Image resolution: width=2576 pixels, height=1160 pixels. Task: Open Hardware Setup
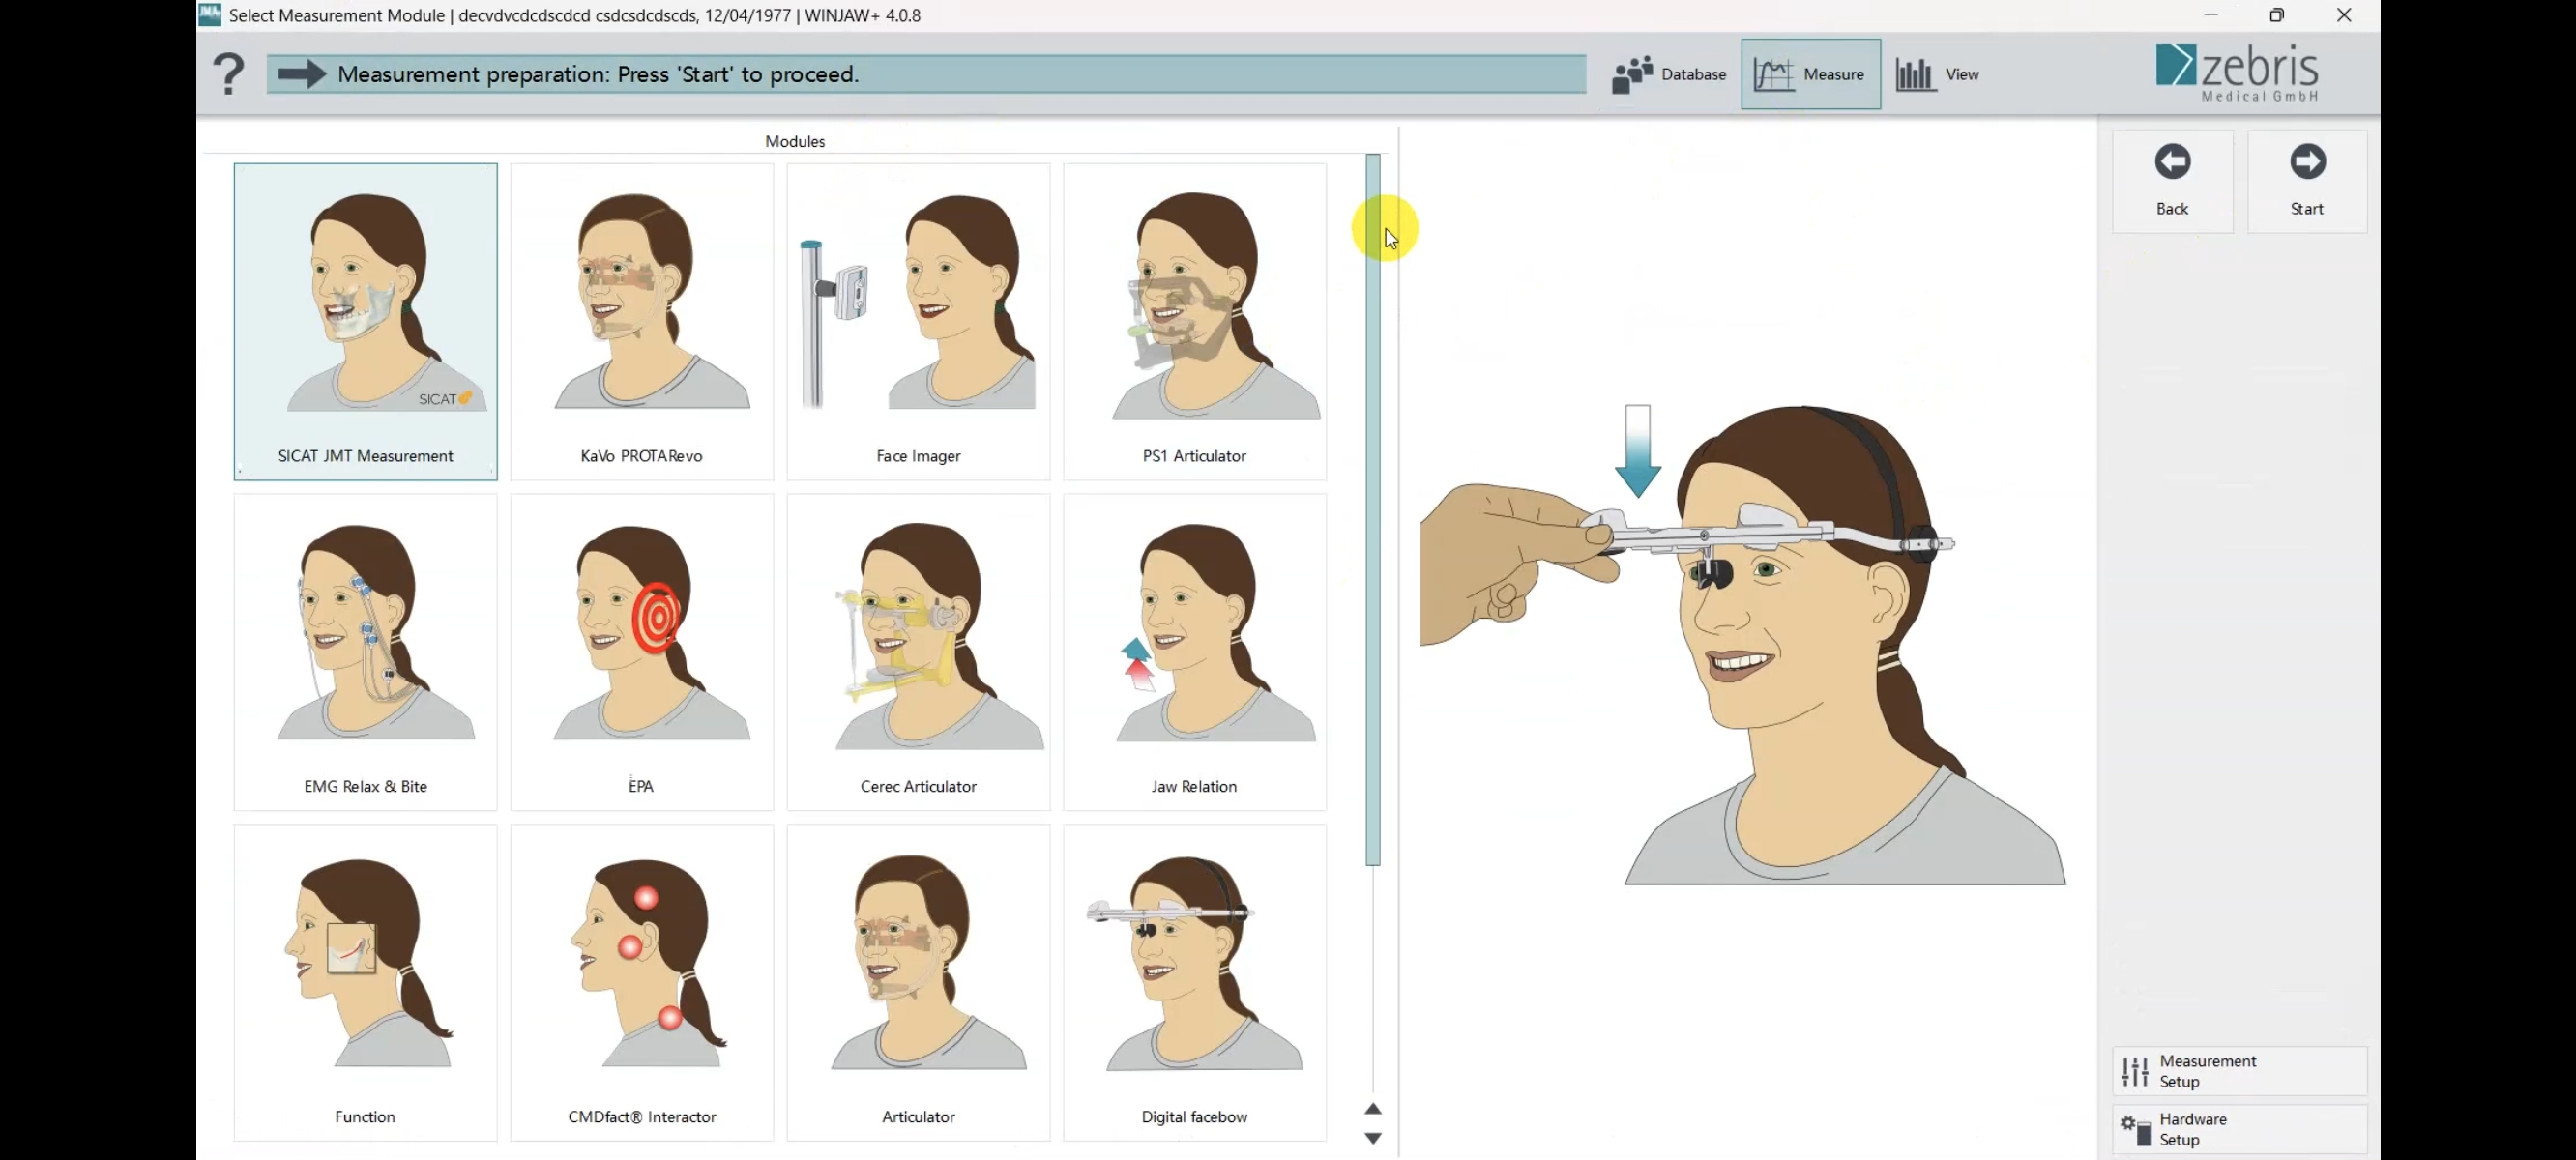pos(2239,1129)
